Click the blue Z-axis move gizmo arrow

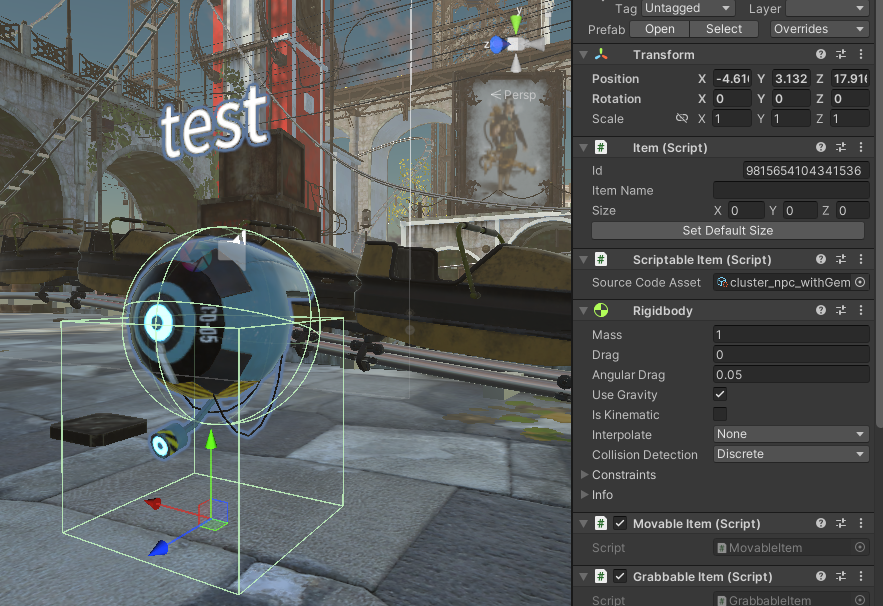pyautogui.click(x=159, y=547)
